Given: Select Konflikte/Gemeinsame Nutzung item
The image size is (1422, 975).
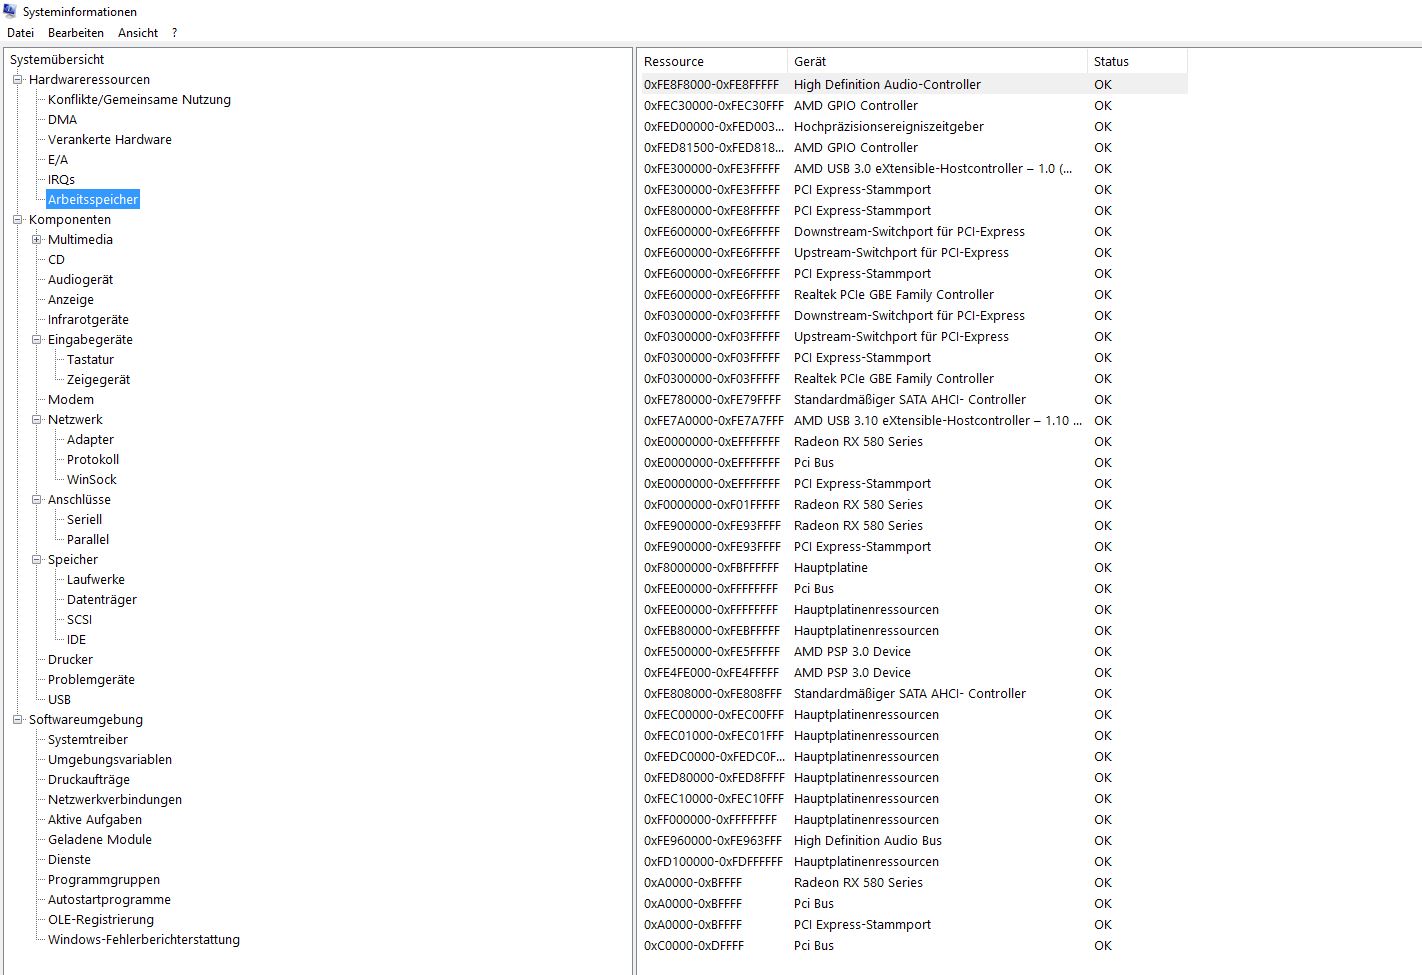Looking at the screenshot, I should [139, 99].
